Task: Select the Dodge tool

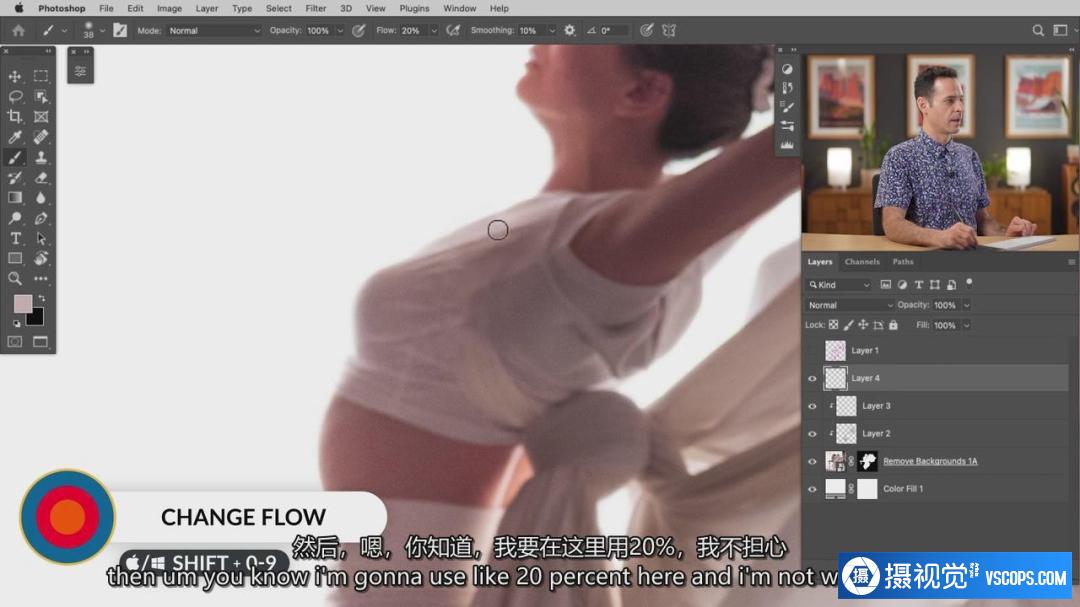Action: coord(14,218)
